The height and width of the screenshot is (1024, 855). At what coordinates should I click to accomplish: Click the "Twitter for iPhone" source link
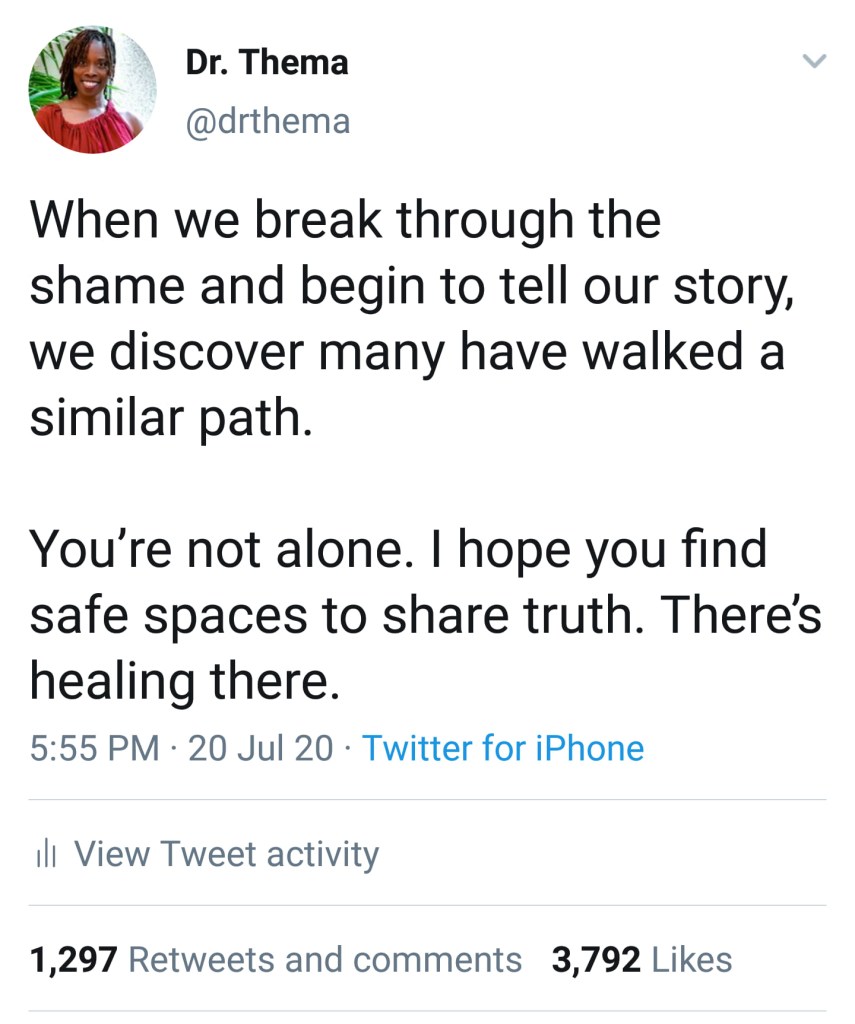tap(502, 748)
